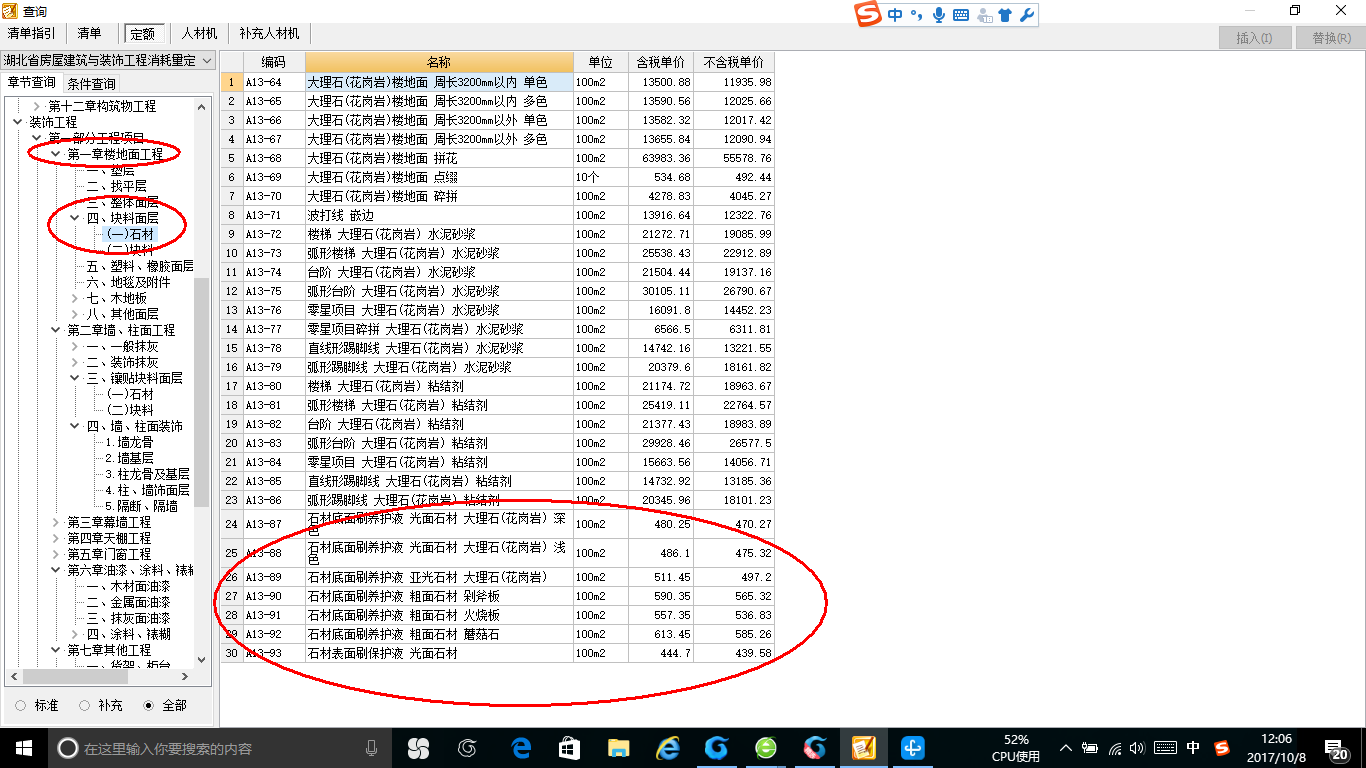Select row A13-71 波打线 嵌边
The height and width of the screenshot is (768, 1366).
coord(497,215)
